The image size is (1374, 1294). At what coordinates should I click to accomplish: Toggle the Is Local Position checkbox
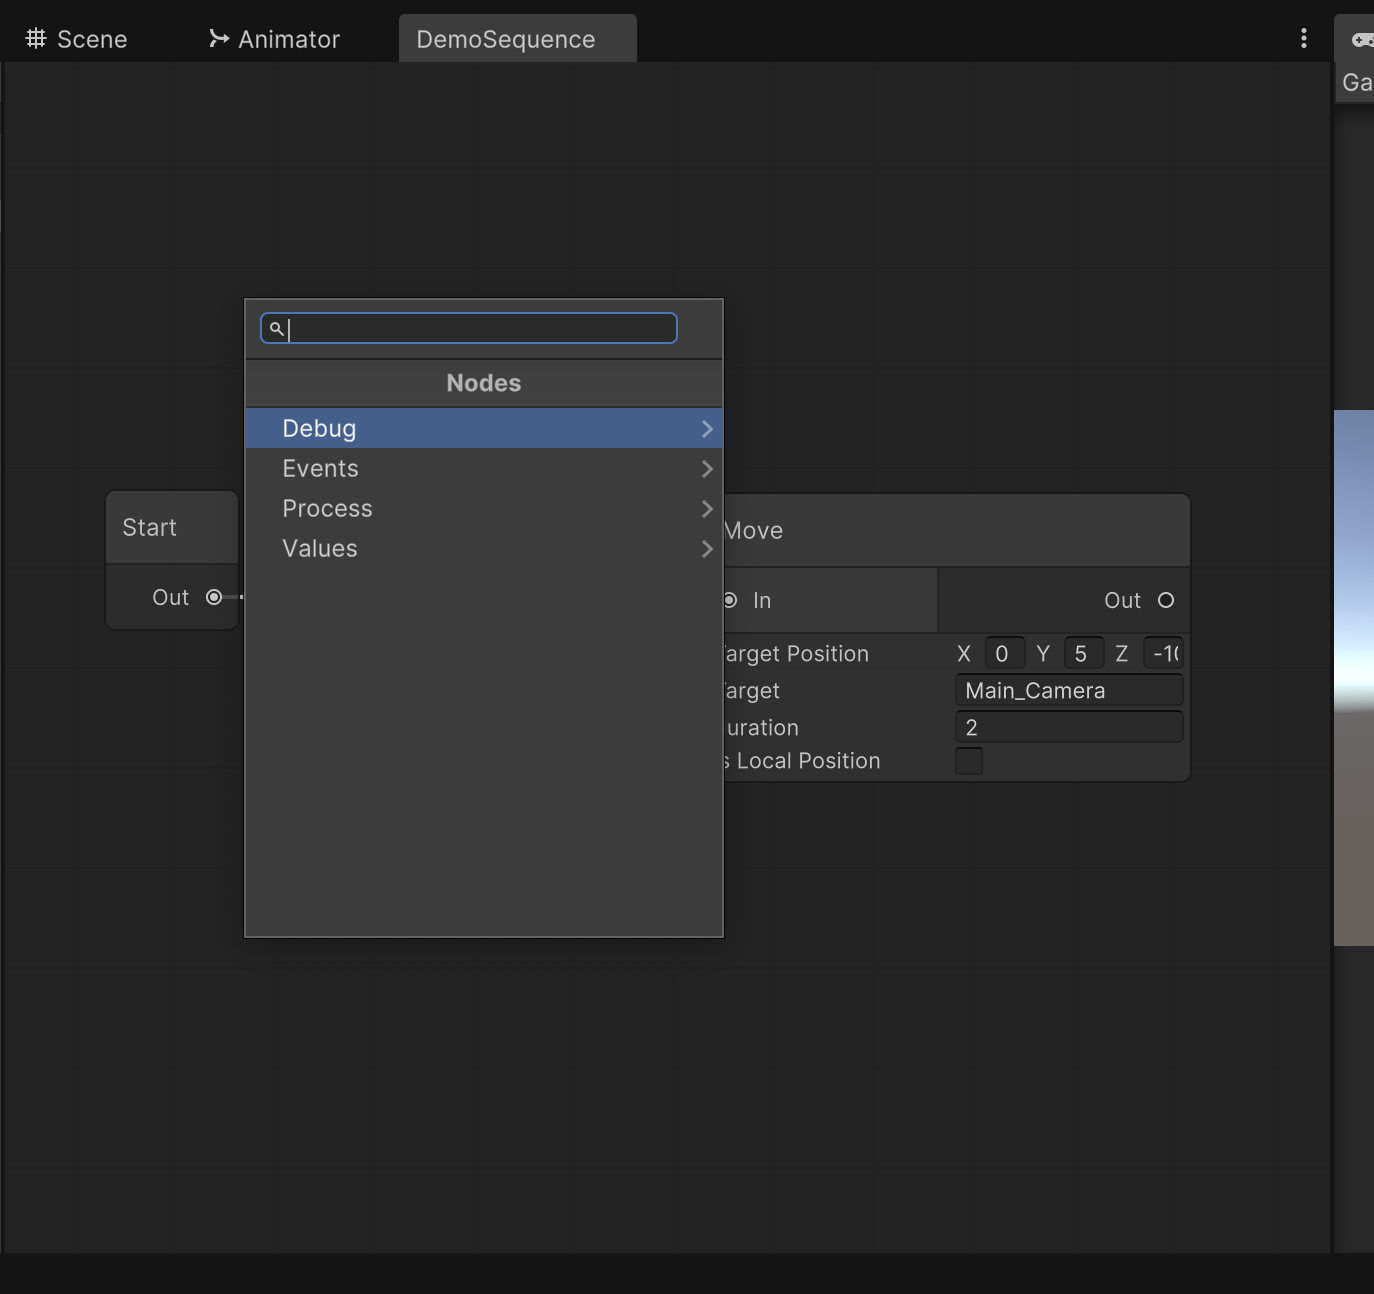click(x=969, y=761)
